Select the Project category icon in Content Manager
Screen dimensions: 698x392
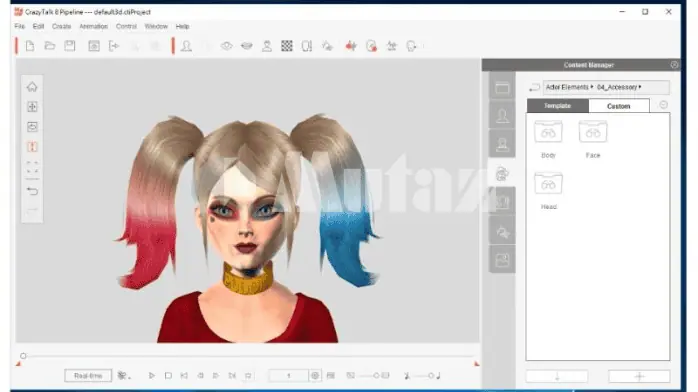502,88
